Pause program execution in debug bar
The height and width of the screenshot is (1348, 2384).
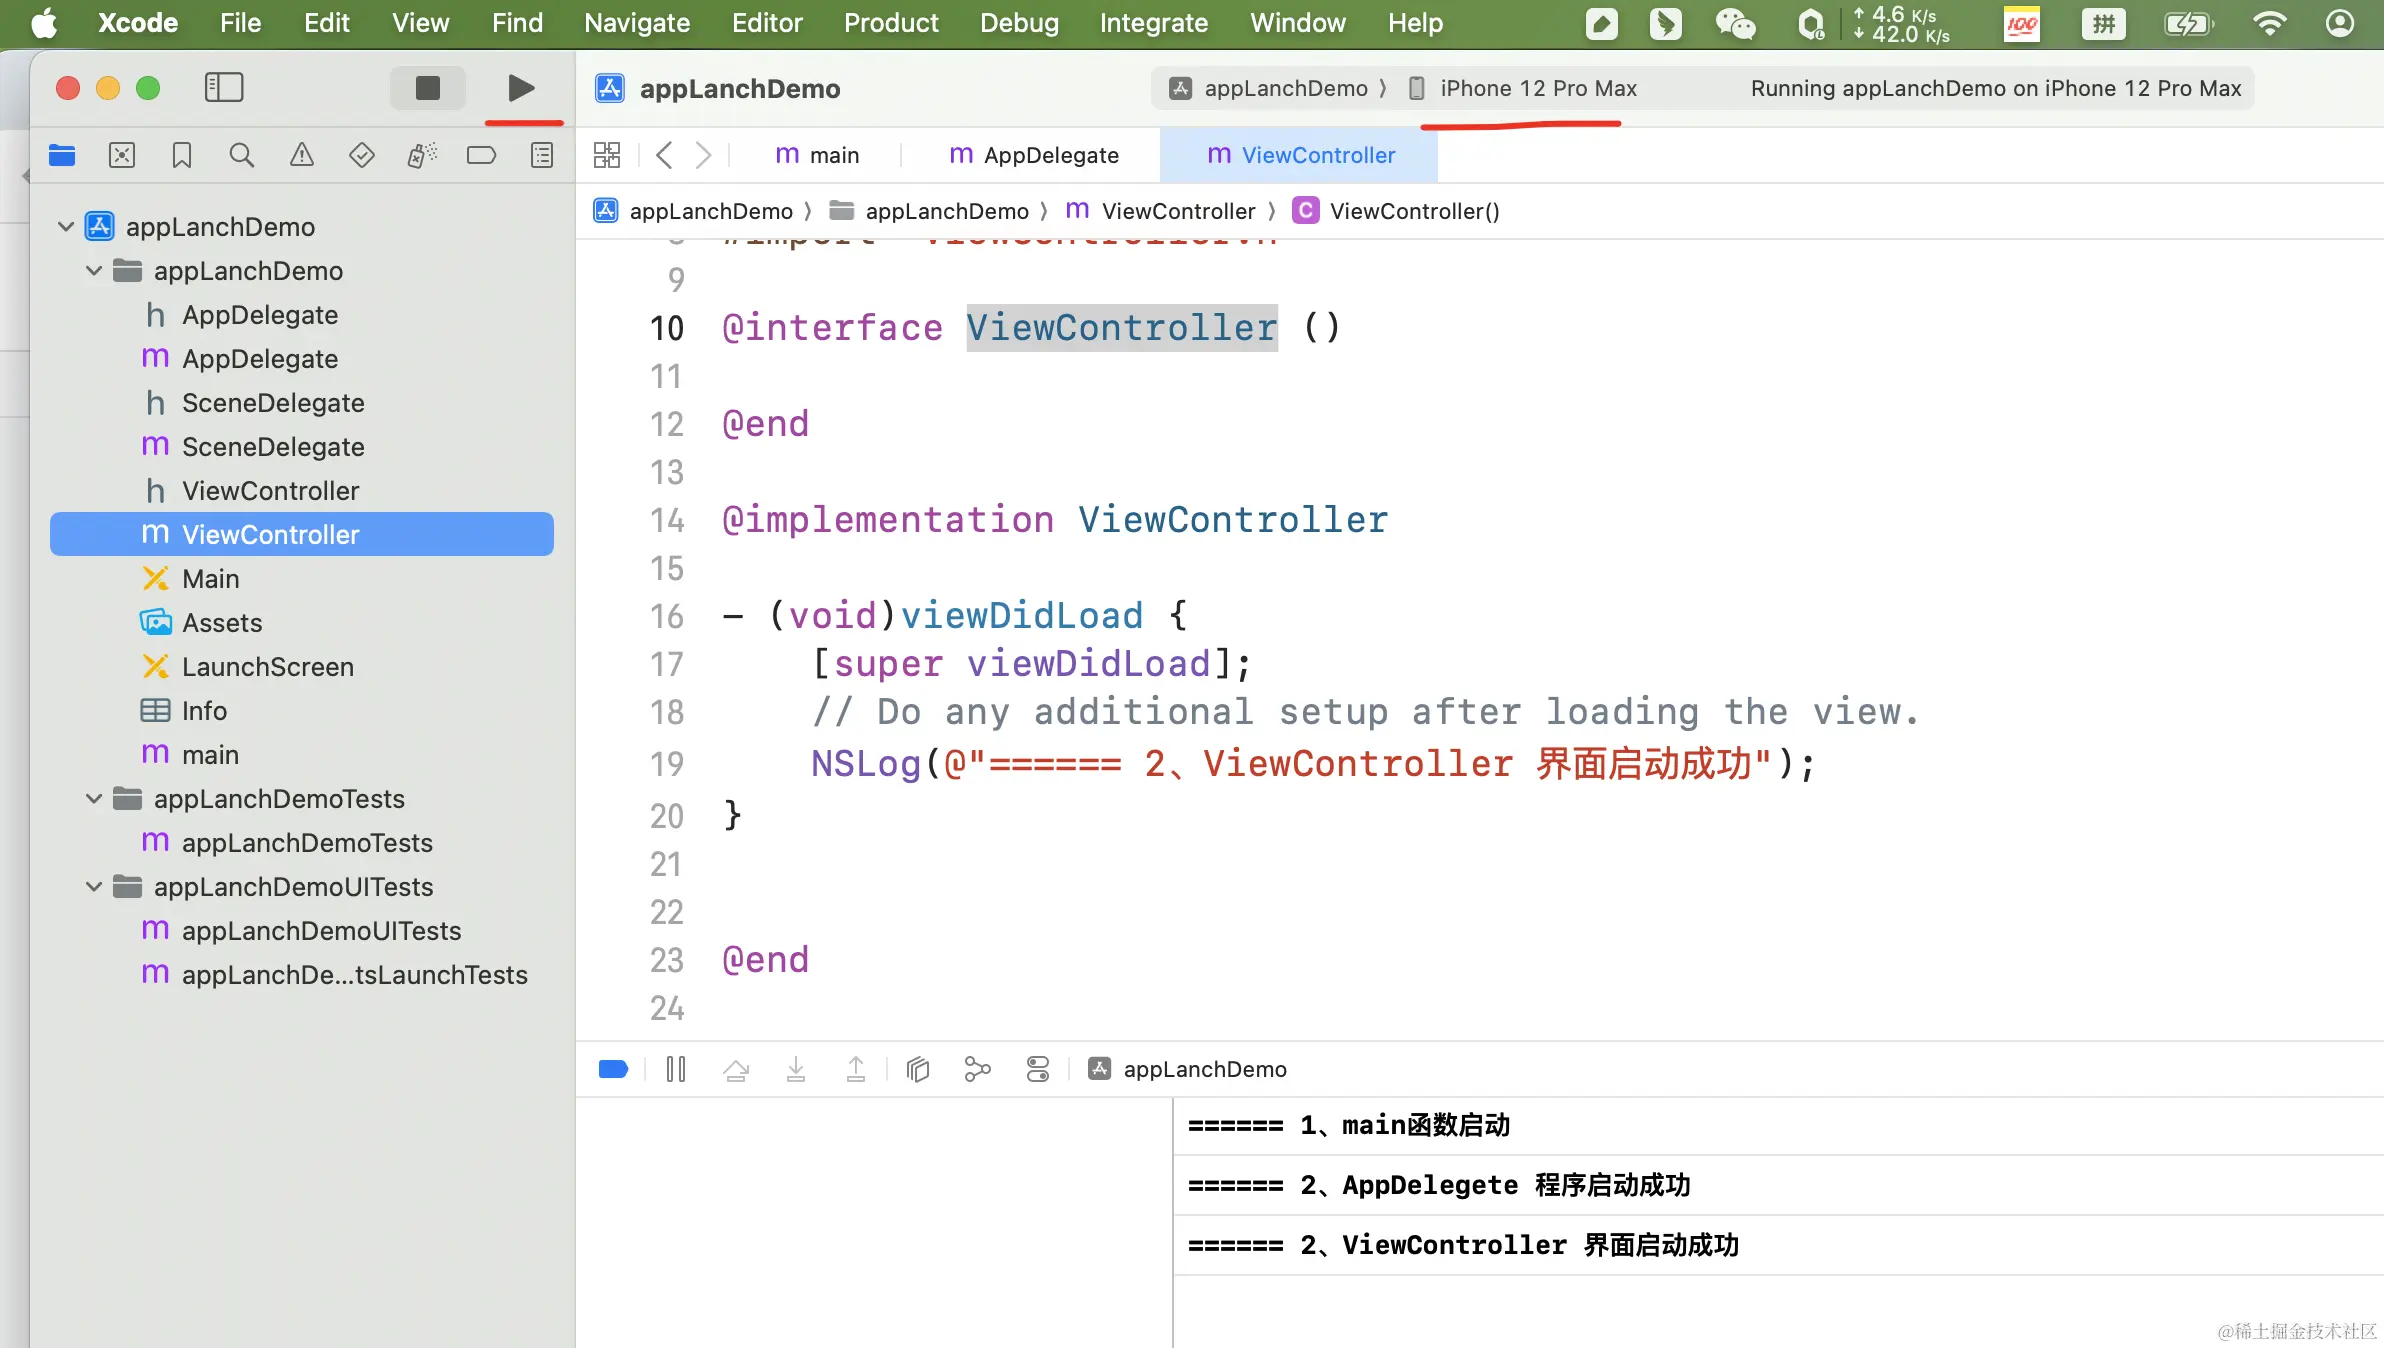[x=676, y=1069]
